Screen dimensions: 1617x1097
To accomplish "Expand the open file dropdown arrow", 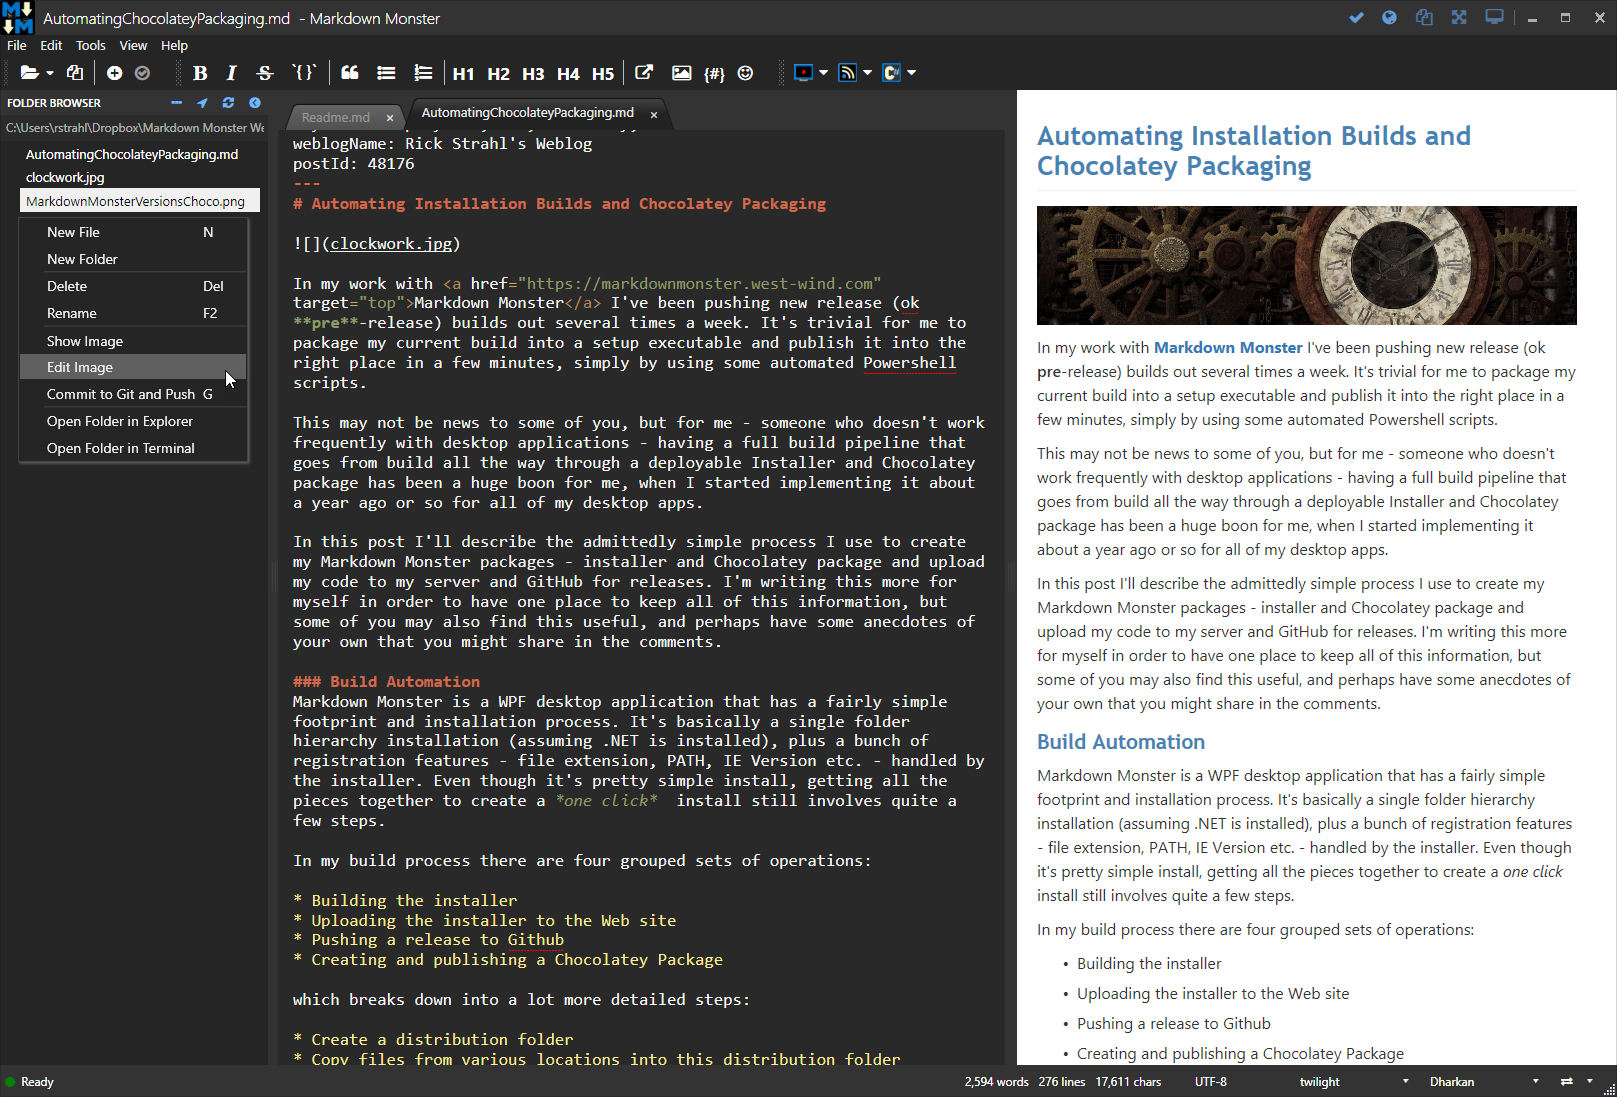I will pyautogui.click(x=50, y=73).
